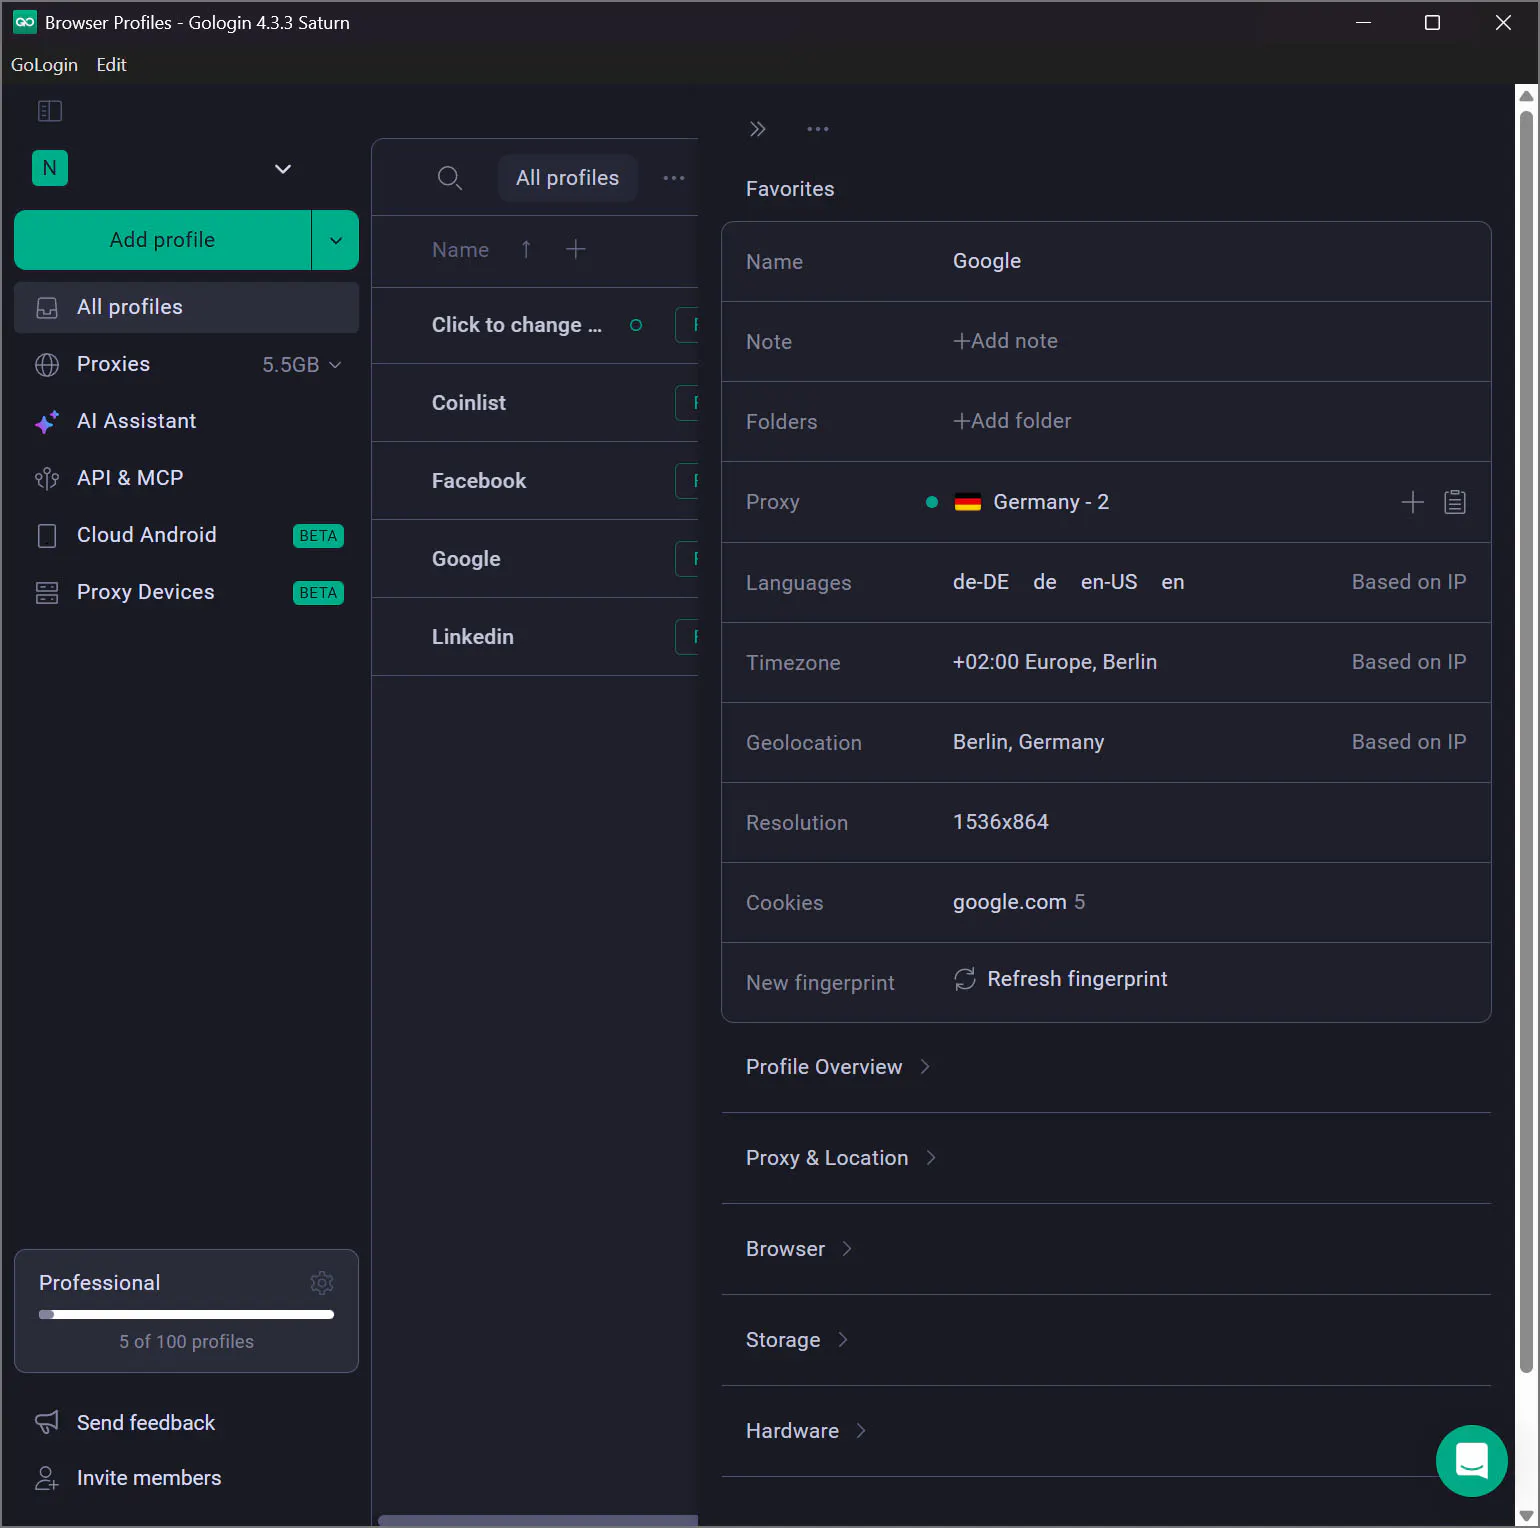Open the profile search magnifier
The image size is (1540, 1528).
pyautogui.click(x=450, y=178)
